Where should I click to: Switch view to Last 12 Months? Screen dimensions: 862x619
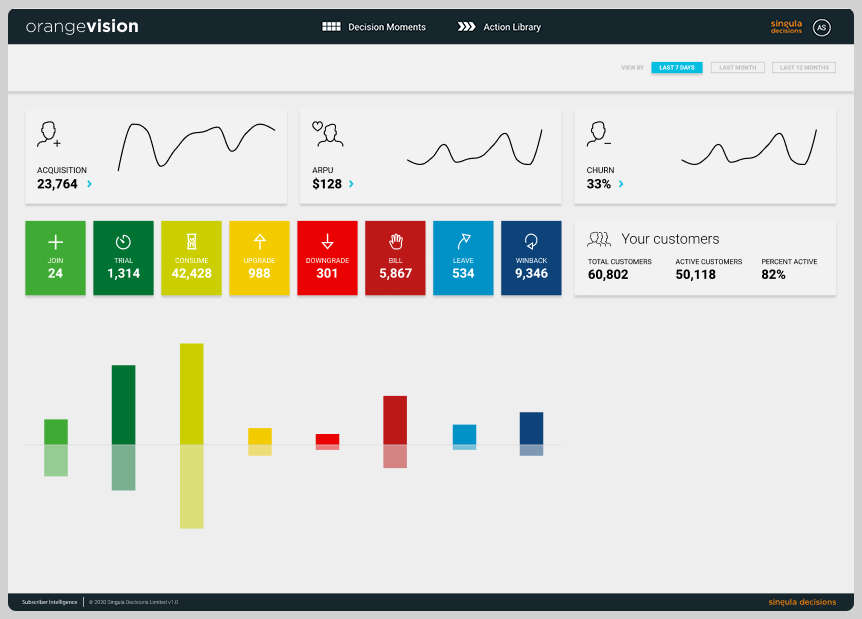[804, 68]
